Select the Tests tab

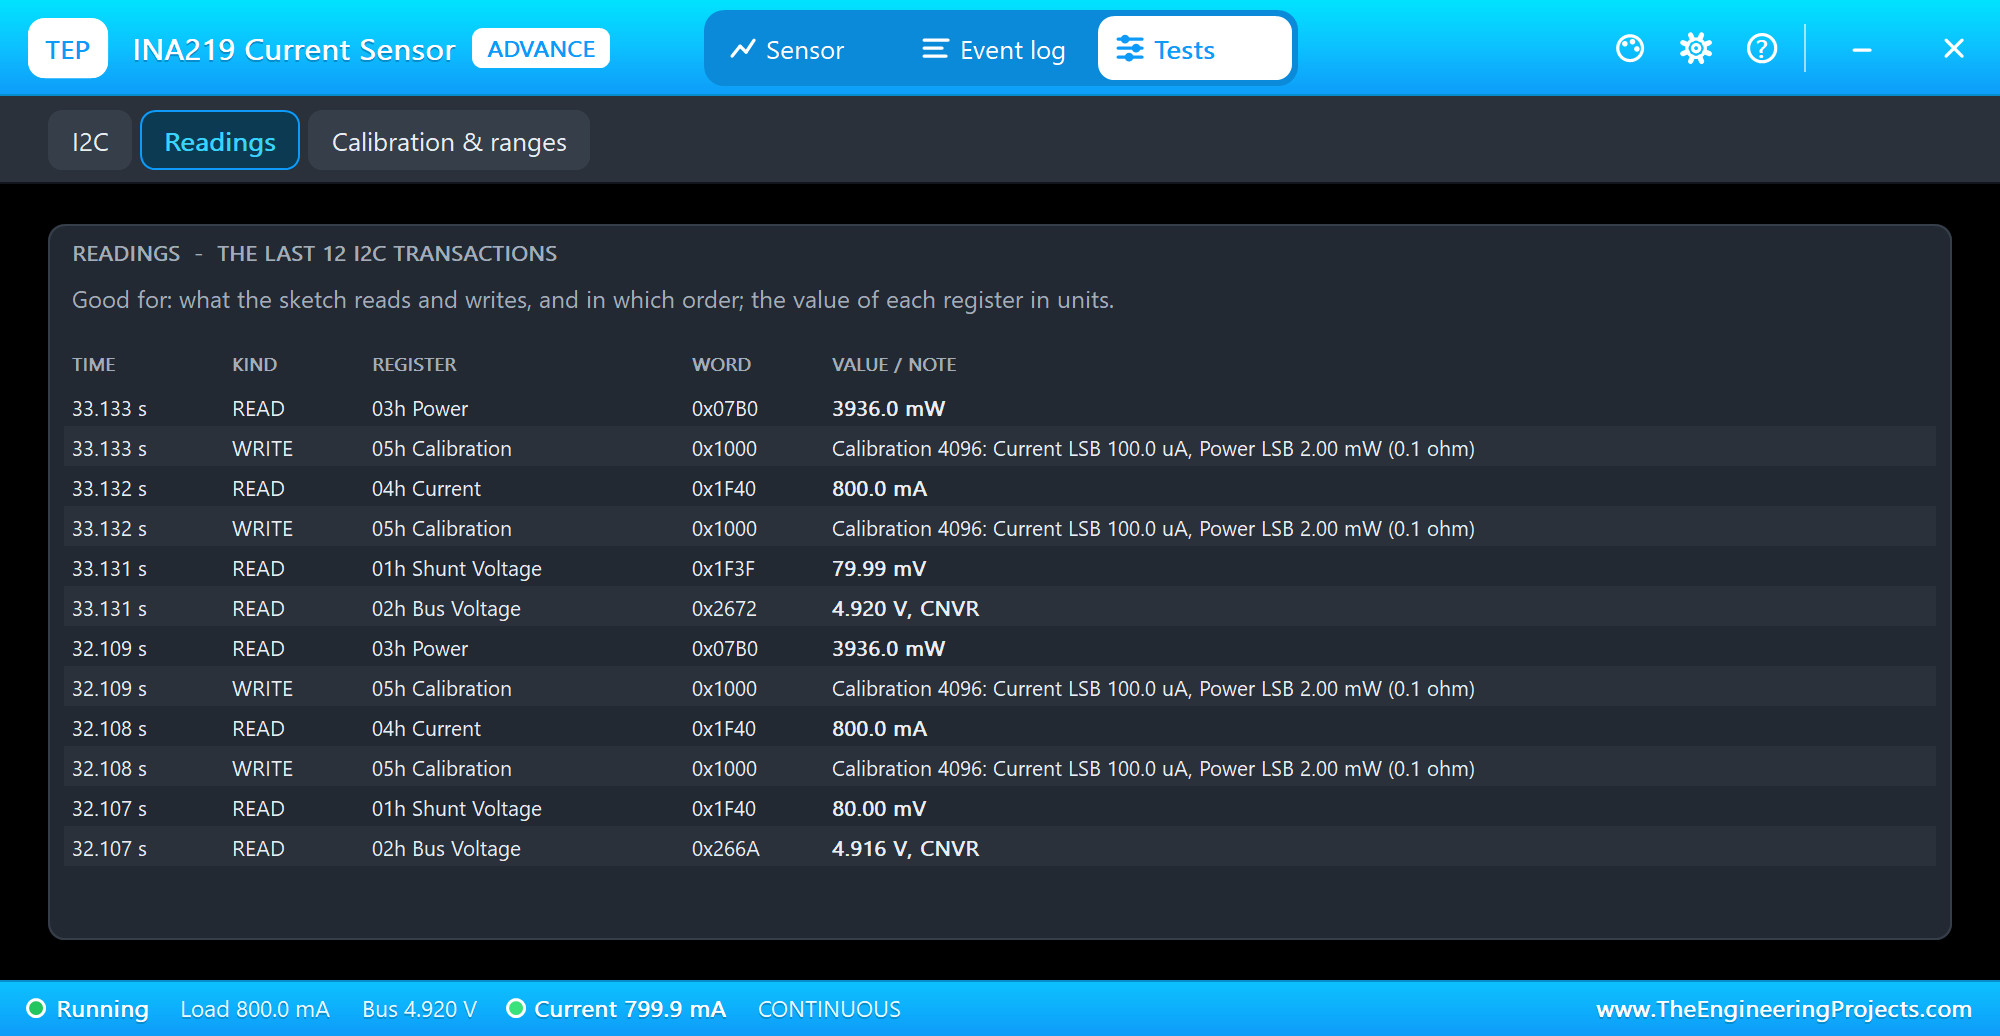[x=1194, y=49]
